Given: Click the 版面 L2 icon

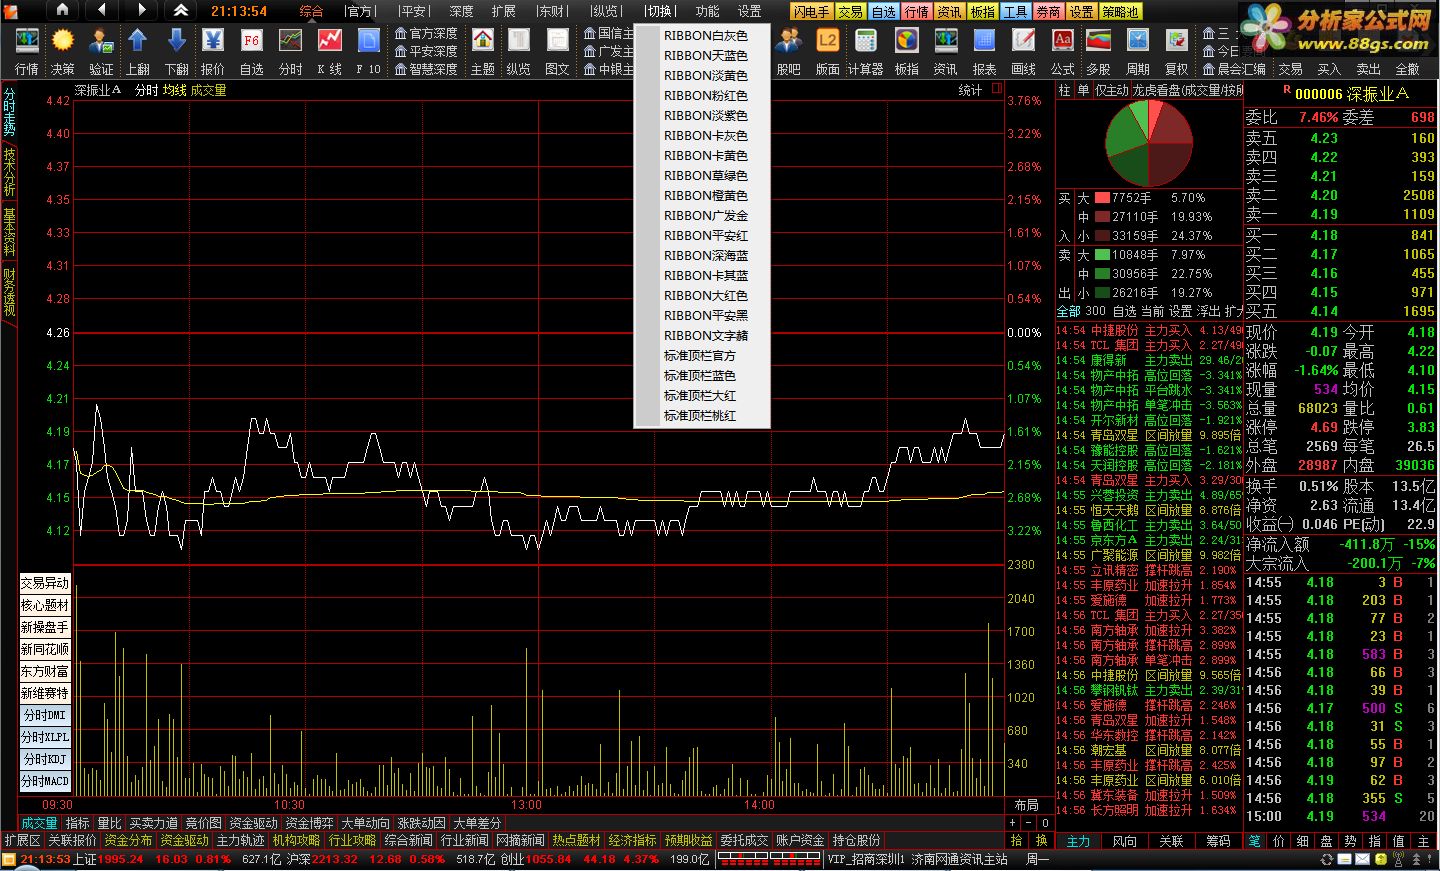Looking at the screenshot, I should pyautogui.click(x=828, y=52).
